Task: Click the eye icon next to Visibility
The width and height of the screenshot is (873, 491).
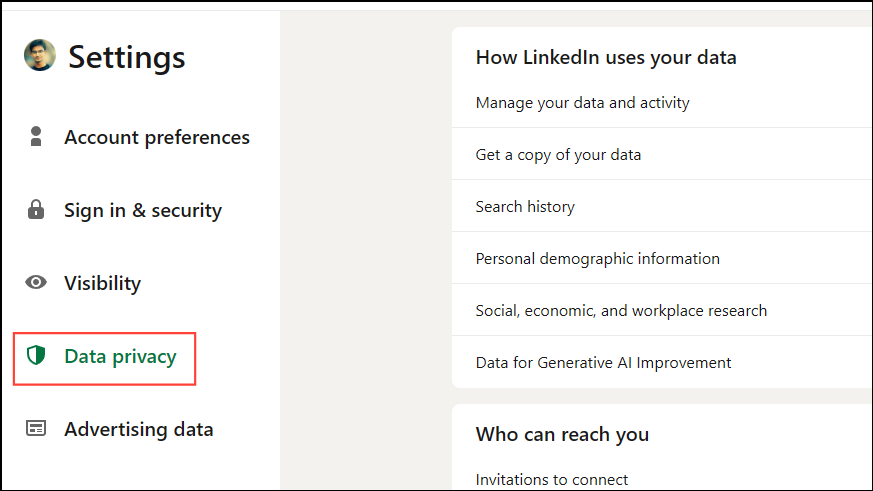Action: point(37,283)
